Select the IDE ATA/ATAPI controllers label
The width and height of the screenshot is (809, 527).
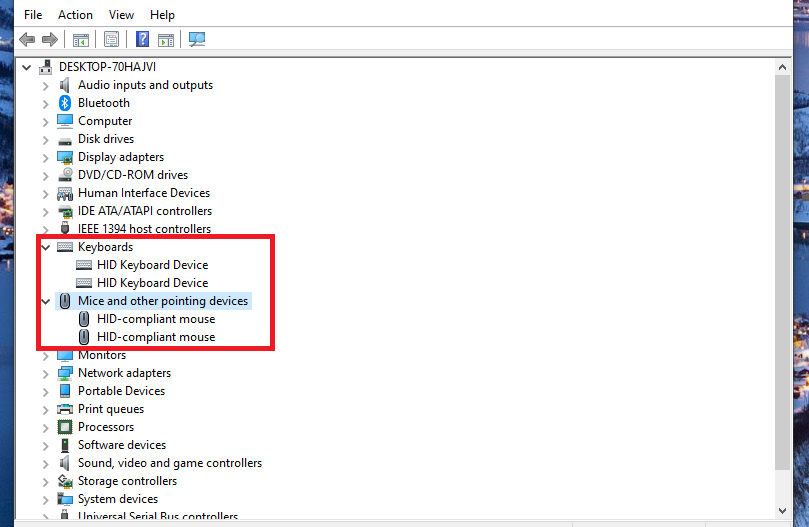click(144, 211)
